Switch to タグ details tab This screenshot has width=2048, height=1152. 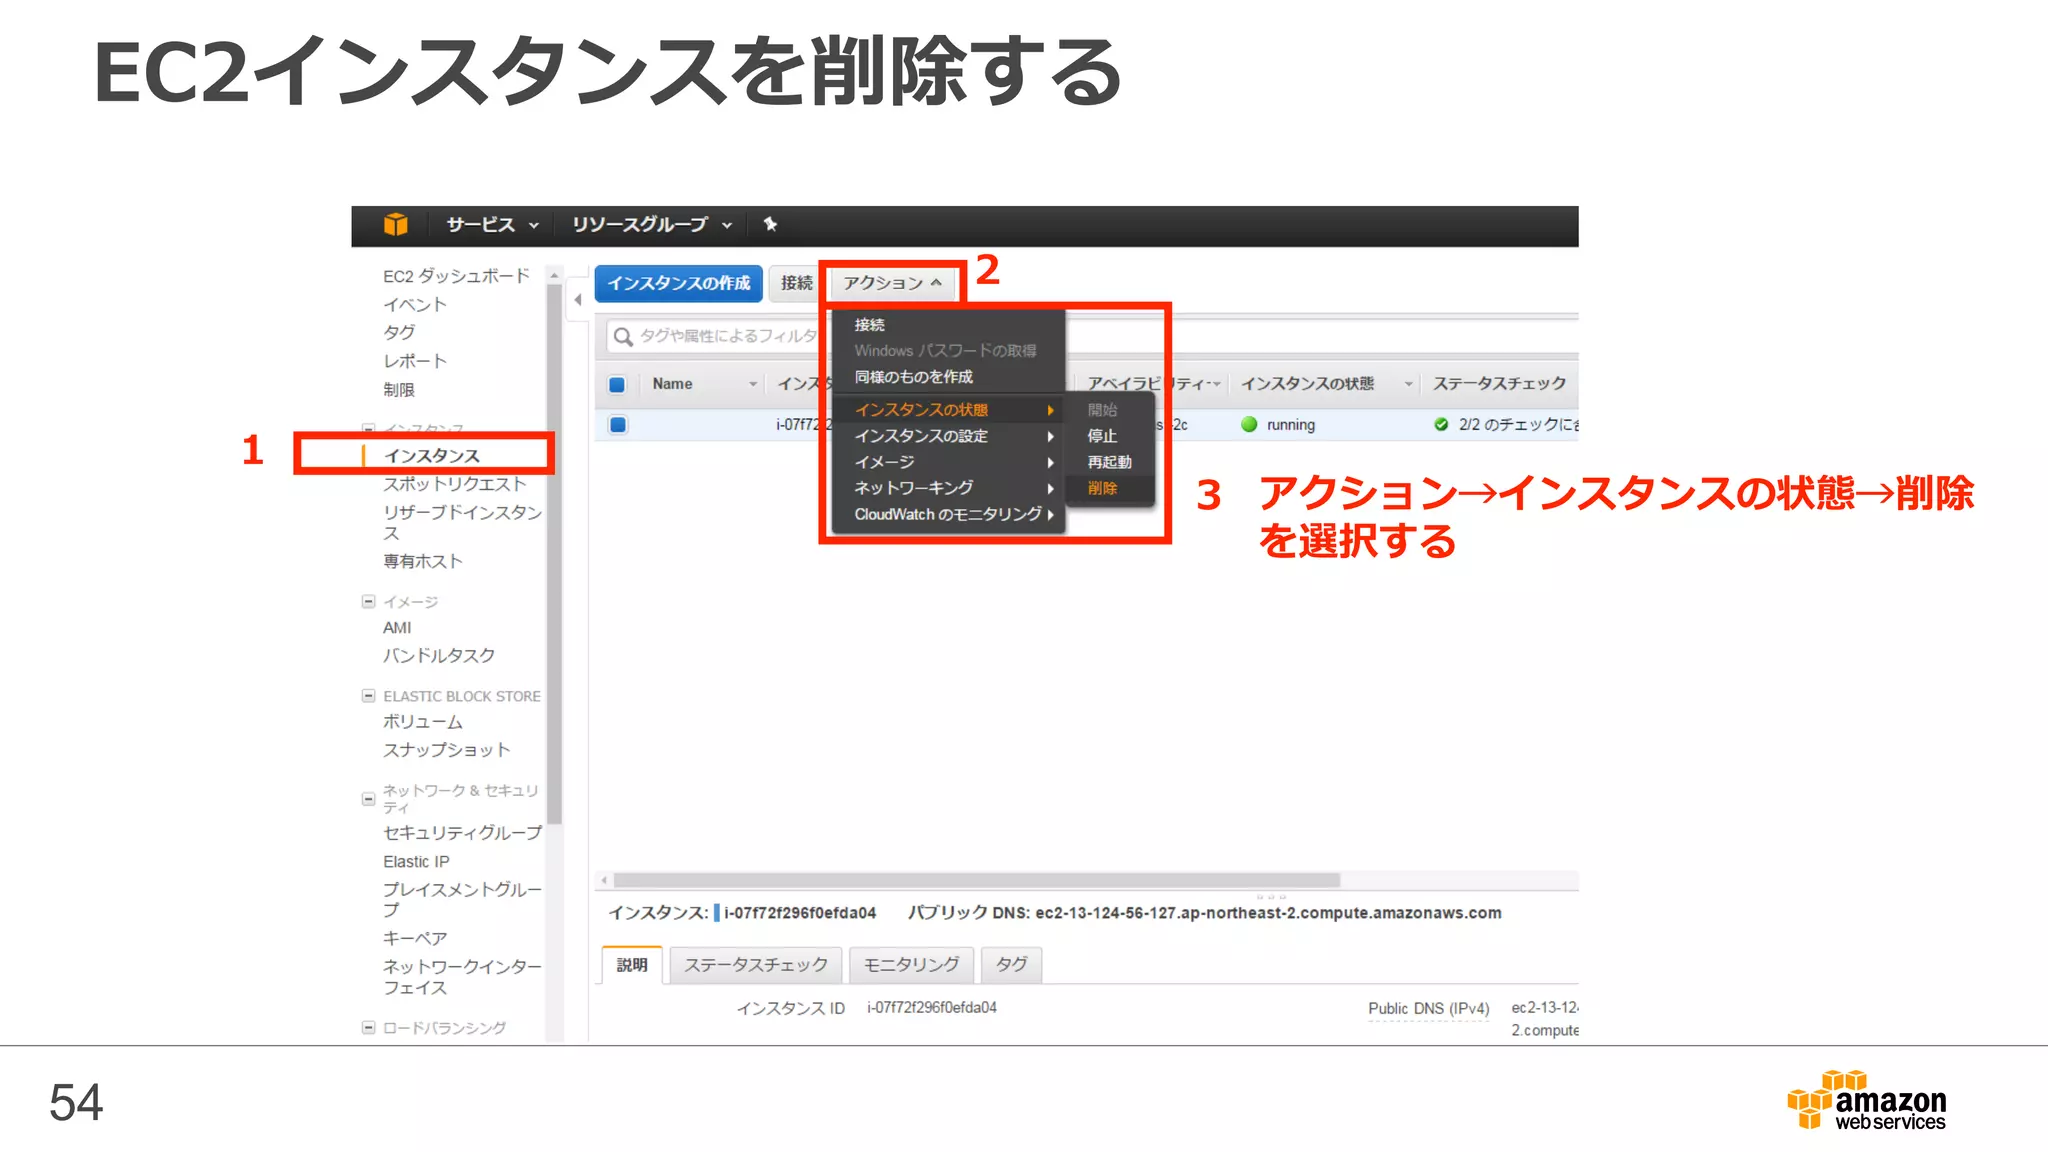click(x=1011, y=965)
